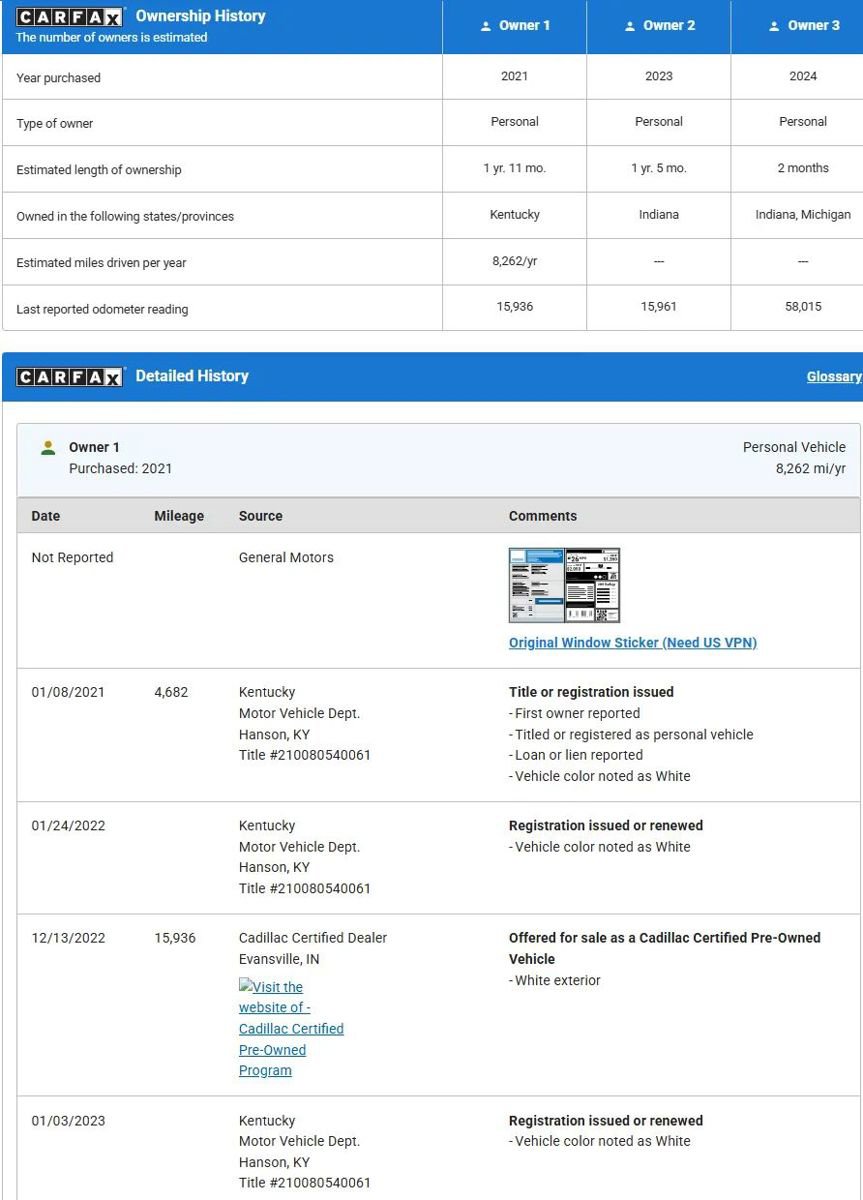Select the 01/08/2021 date entry

tap(68, 692)
